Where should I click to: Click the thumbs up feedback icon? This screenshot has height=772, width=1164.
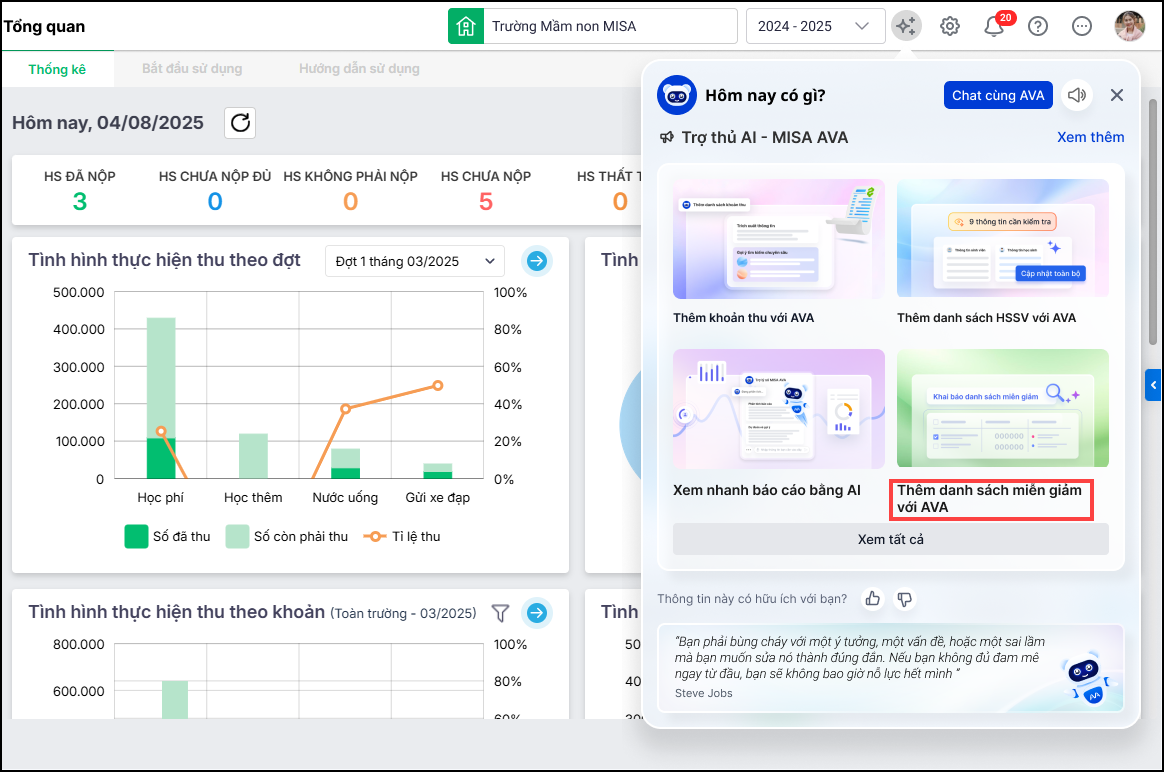(873, 599)
